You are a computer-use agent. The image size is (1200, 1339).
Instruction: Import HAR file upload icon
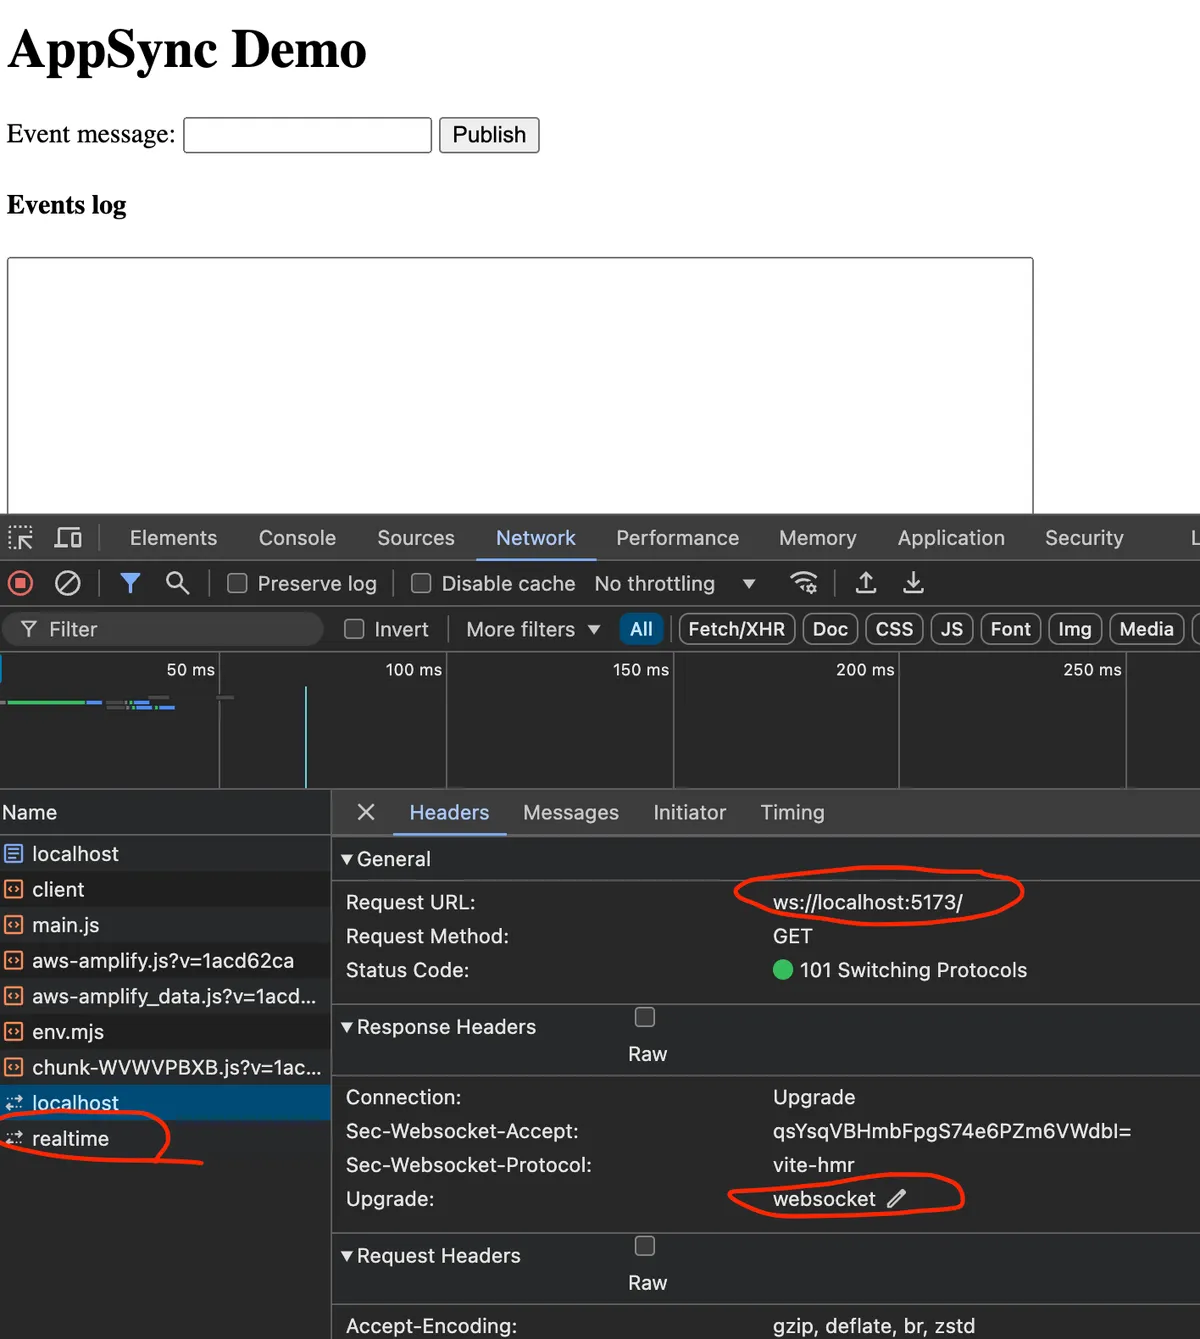point(866,583)
